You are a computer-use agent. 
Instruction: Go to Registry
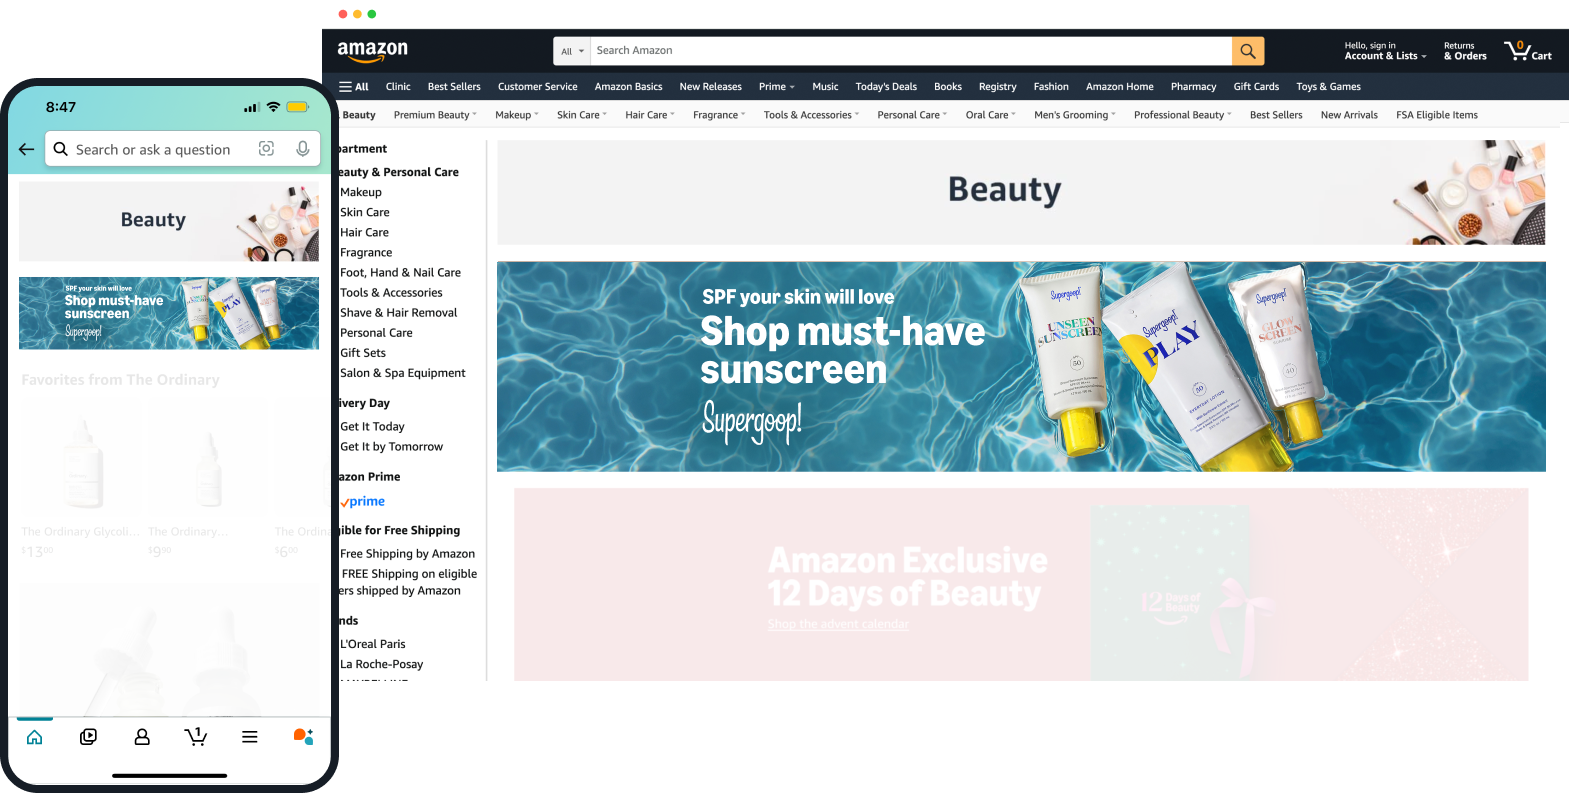tap(997, 87)
